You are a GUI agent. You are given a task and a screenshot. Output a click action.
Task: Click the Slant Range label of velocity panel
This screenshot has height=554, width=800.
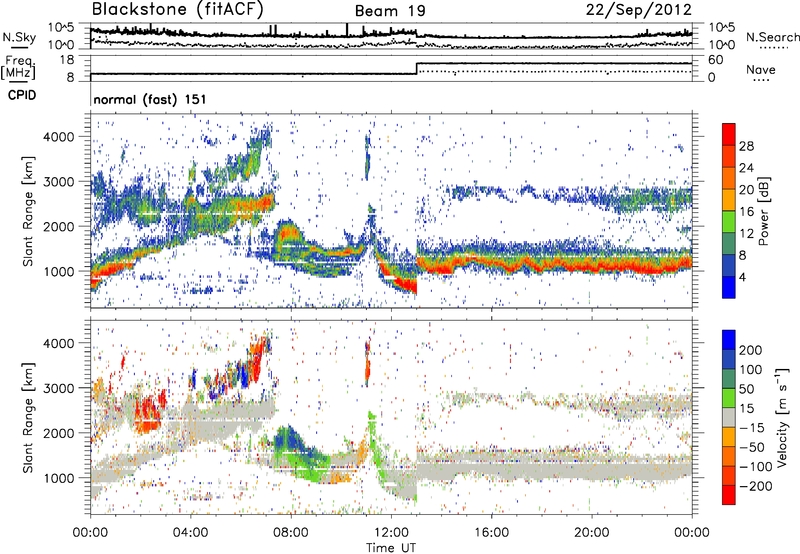28,417
